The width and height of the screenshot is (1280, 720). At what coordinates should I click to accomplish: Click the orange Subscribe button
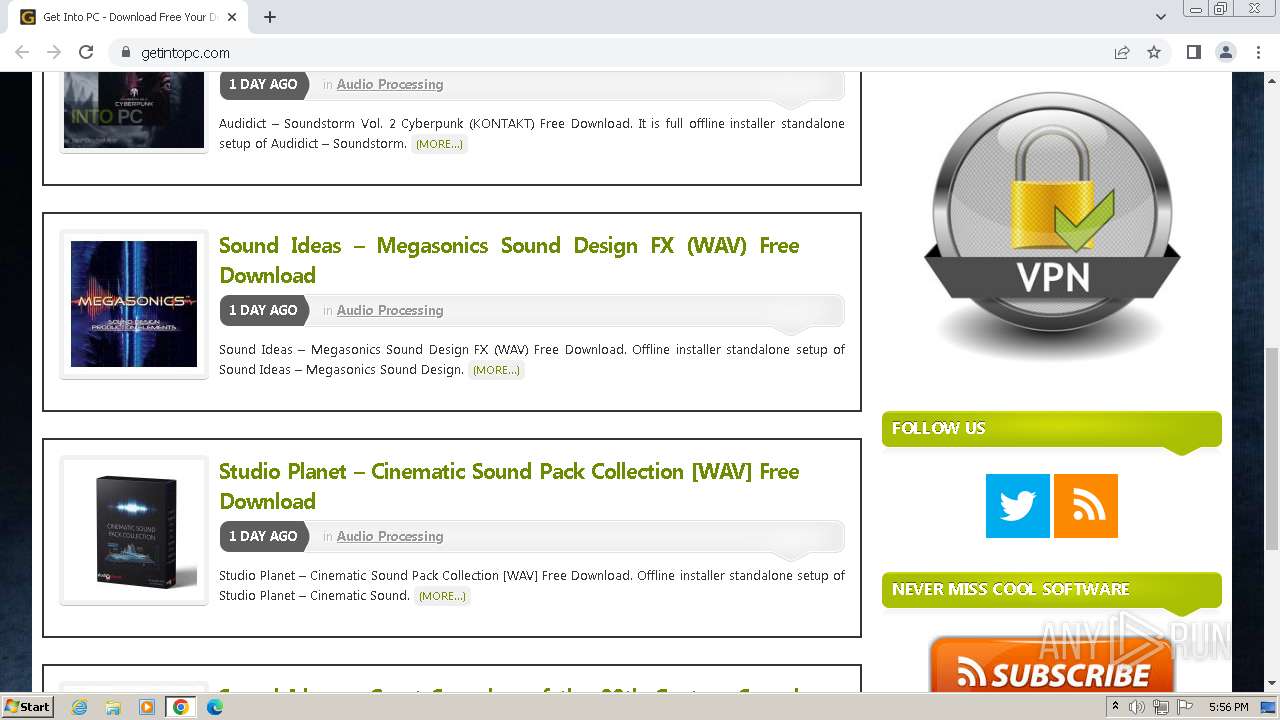pyautogui.click(x=1051, y=666)
